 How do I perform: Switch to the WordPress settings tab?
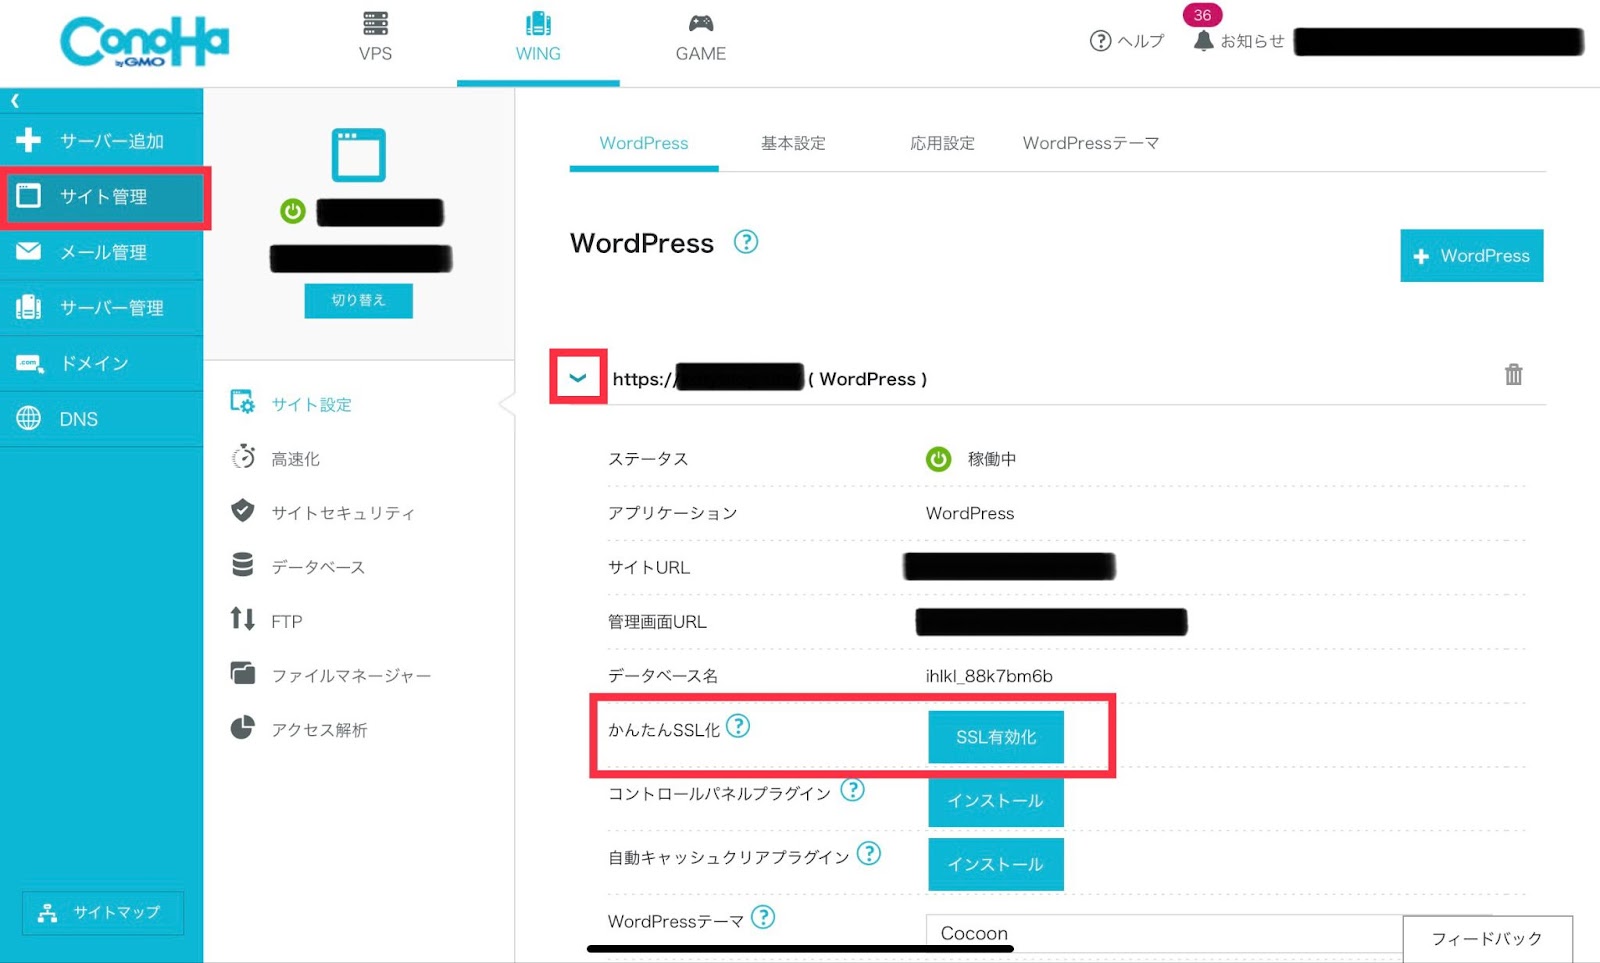tap(644, 143)
